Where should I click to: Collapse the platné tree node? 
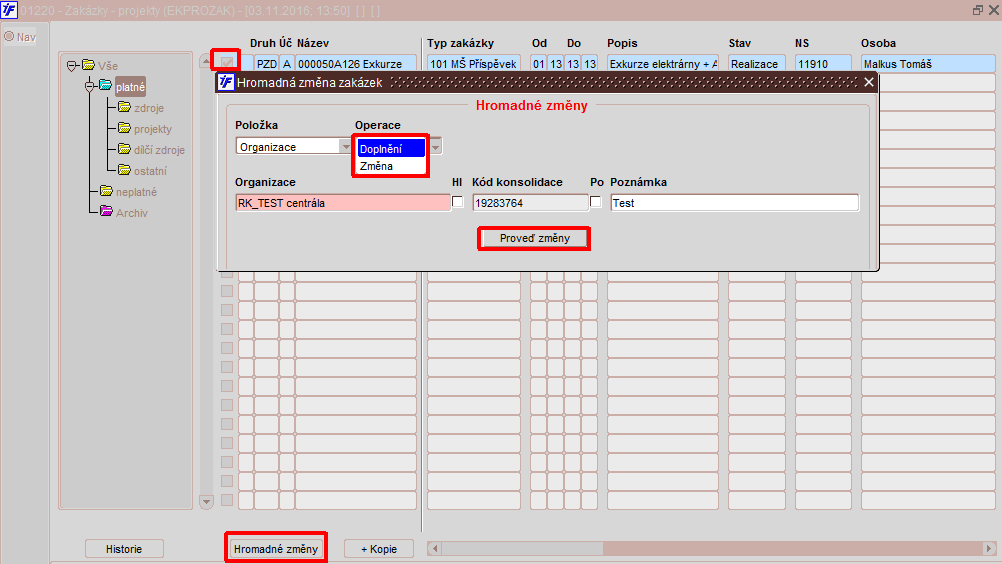90,86
